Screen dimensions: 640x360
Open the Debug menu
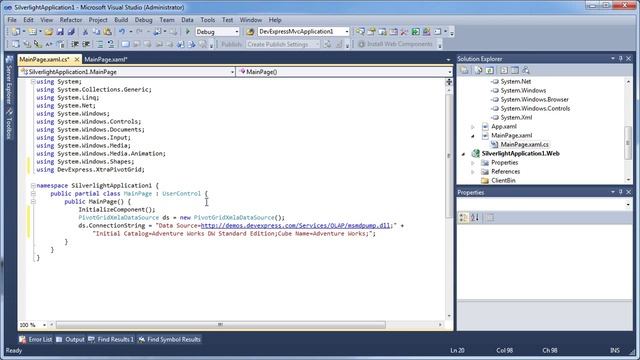pos(143,20)
